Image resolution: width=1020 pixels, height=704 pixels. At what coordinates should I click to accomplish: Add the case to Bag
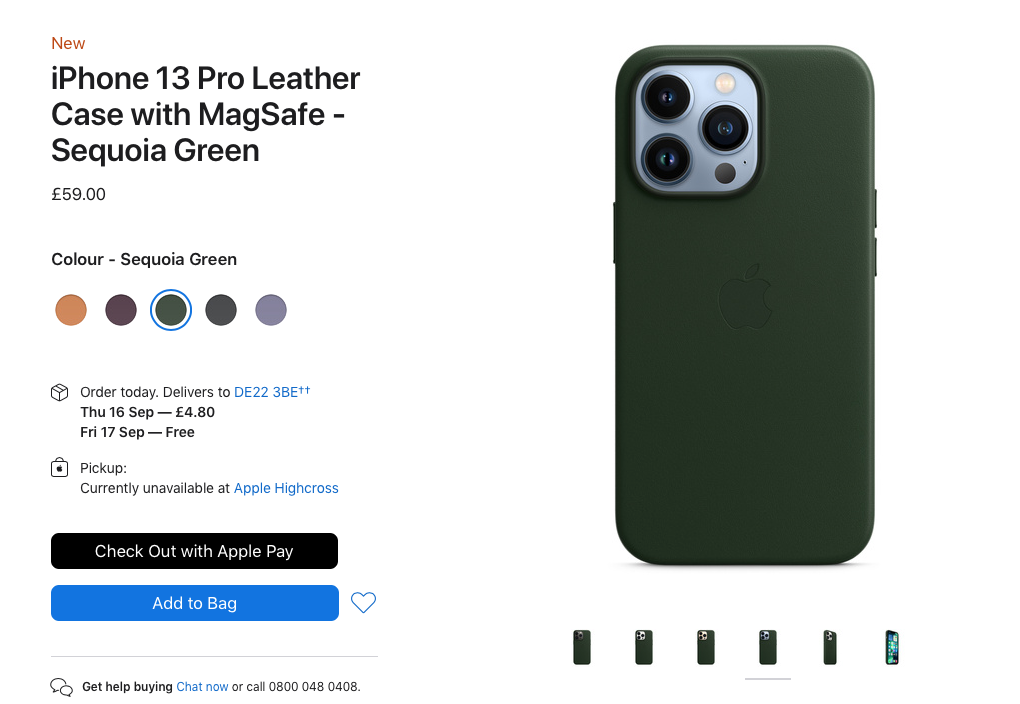click(x=195, y=603)
